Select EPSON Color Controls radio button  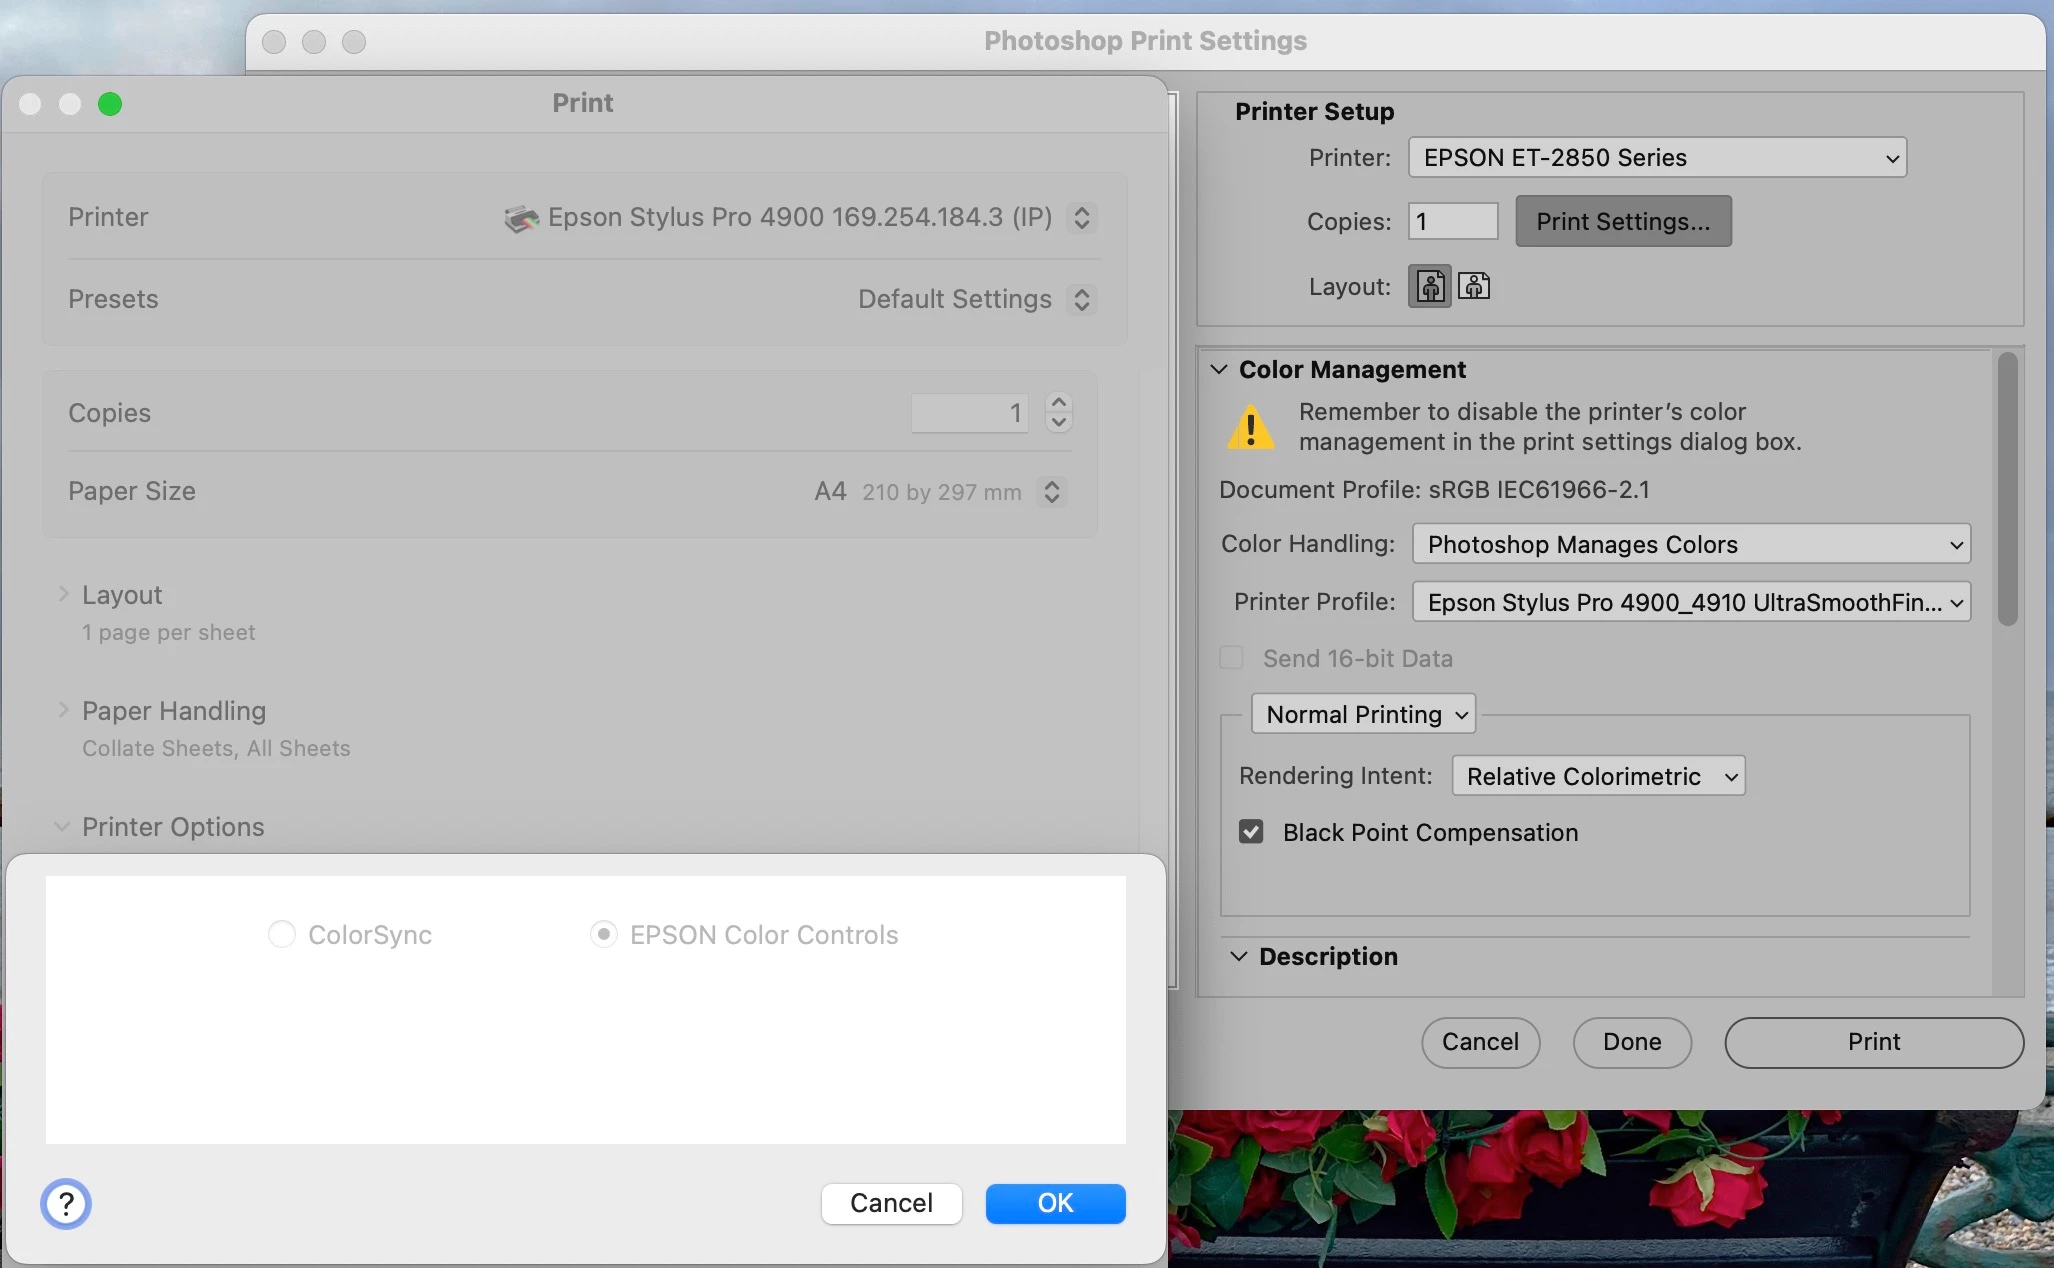(x=604, y=934)
